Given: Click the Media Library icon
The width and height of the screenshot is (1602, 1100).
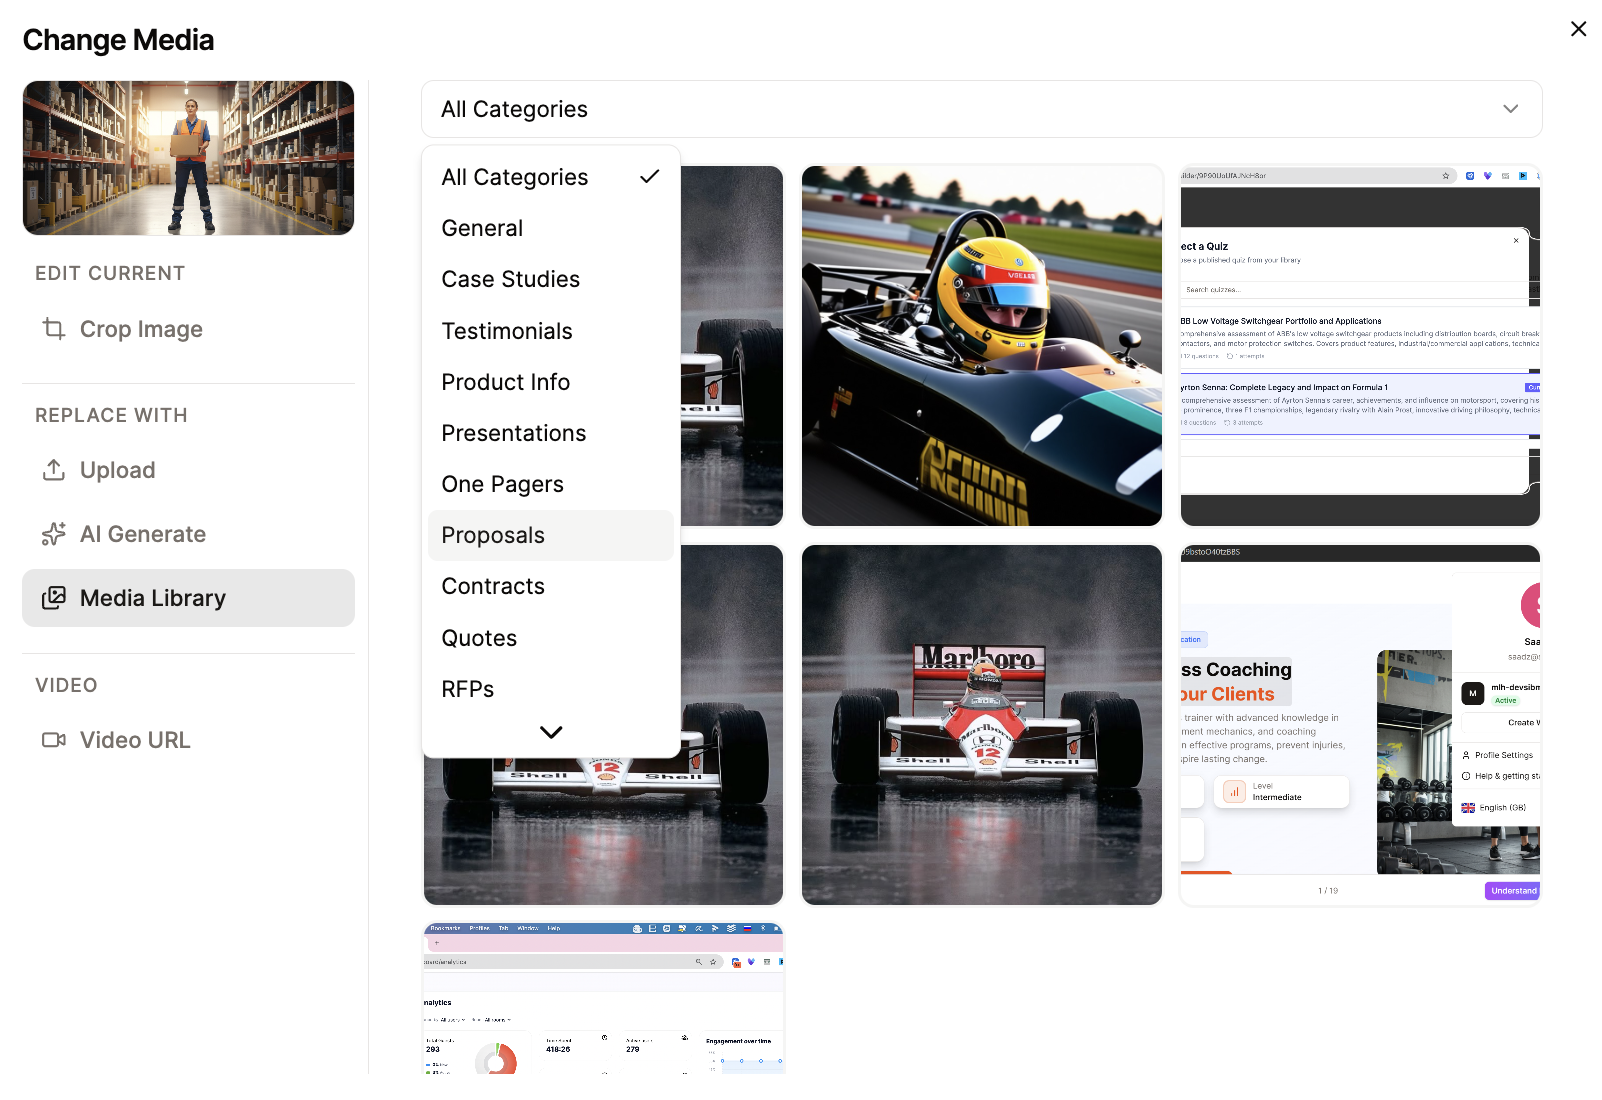Looking at the screenshot, I should point(54,598).
